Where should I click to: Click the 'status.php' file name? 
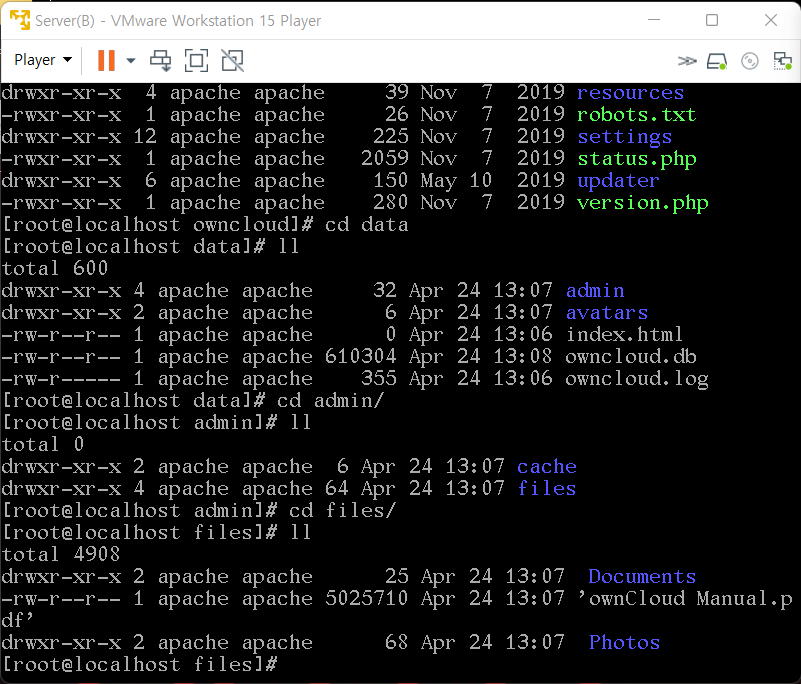pos(637,159)
